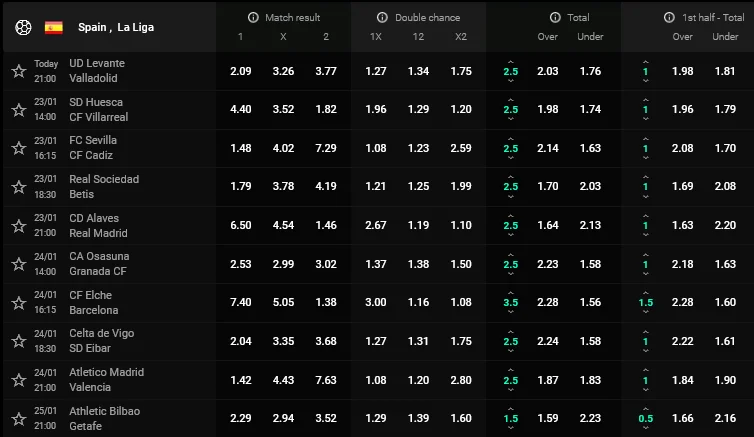Screen dimensions: 754x437
Task: Toggle favorite star for CD Alaves vs Real Madrid
Action: click(18, 225)
